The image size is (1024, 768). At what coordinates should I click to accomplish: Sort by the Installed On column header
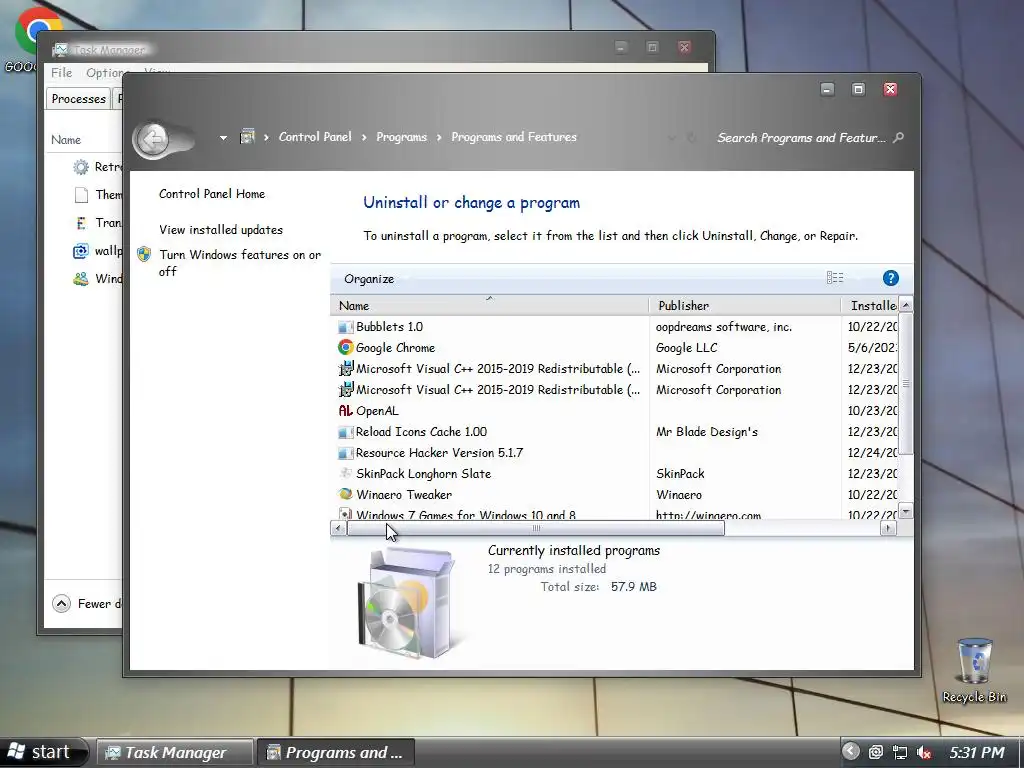[871, 306]
